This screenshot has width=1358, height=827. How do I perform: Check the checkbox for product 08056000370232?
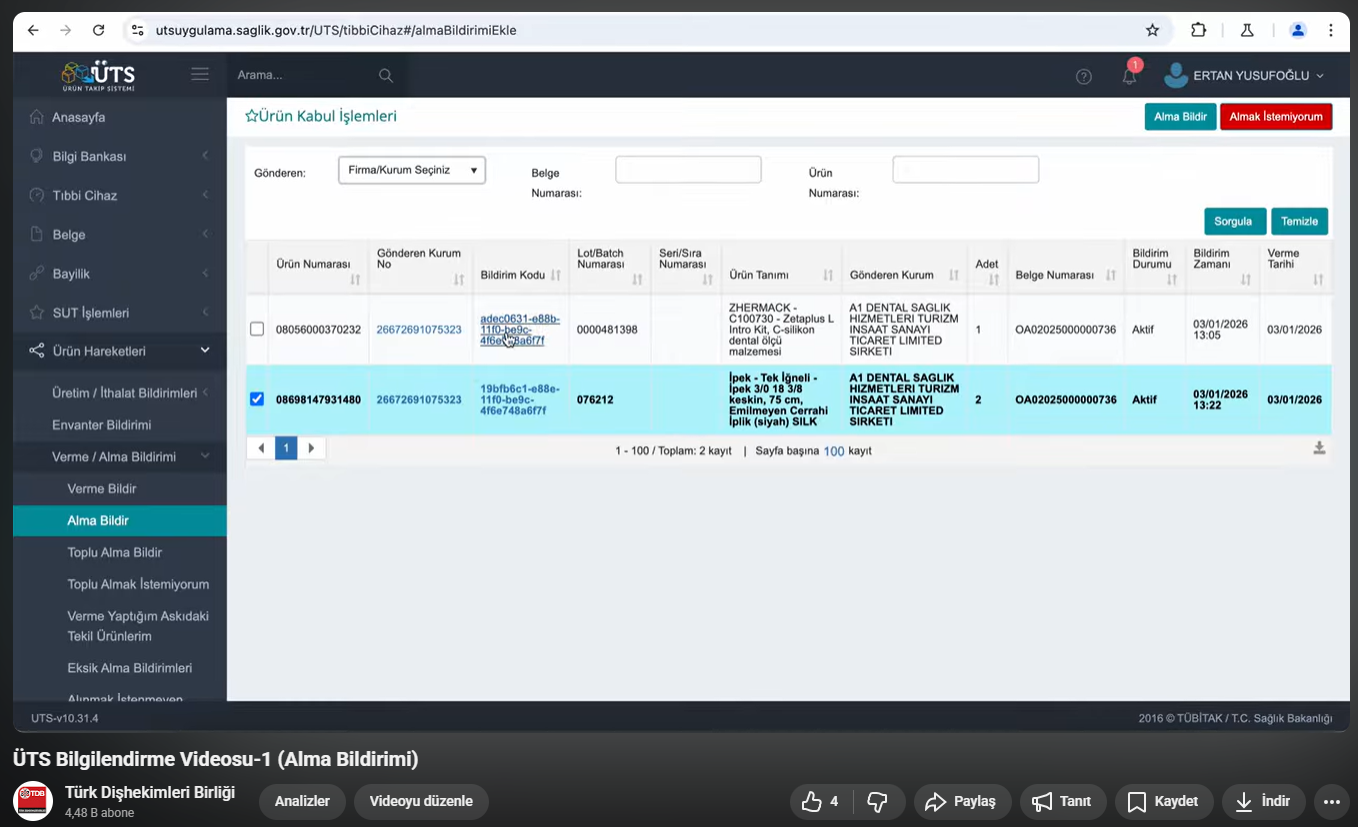pyautogui.click(x=257, y=329)
